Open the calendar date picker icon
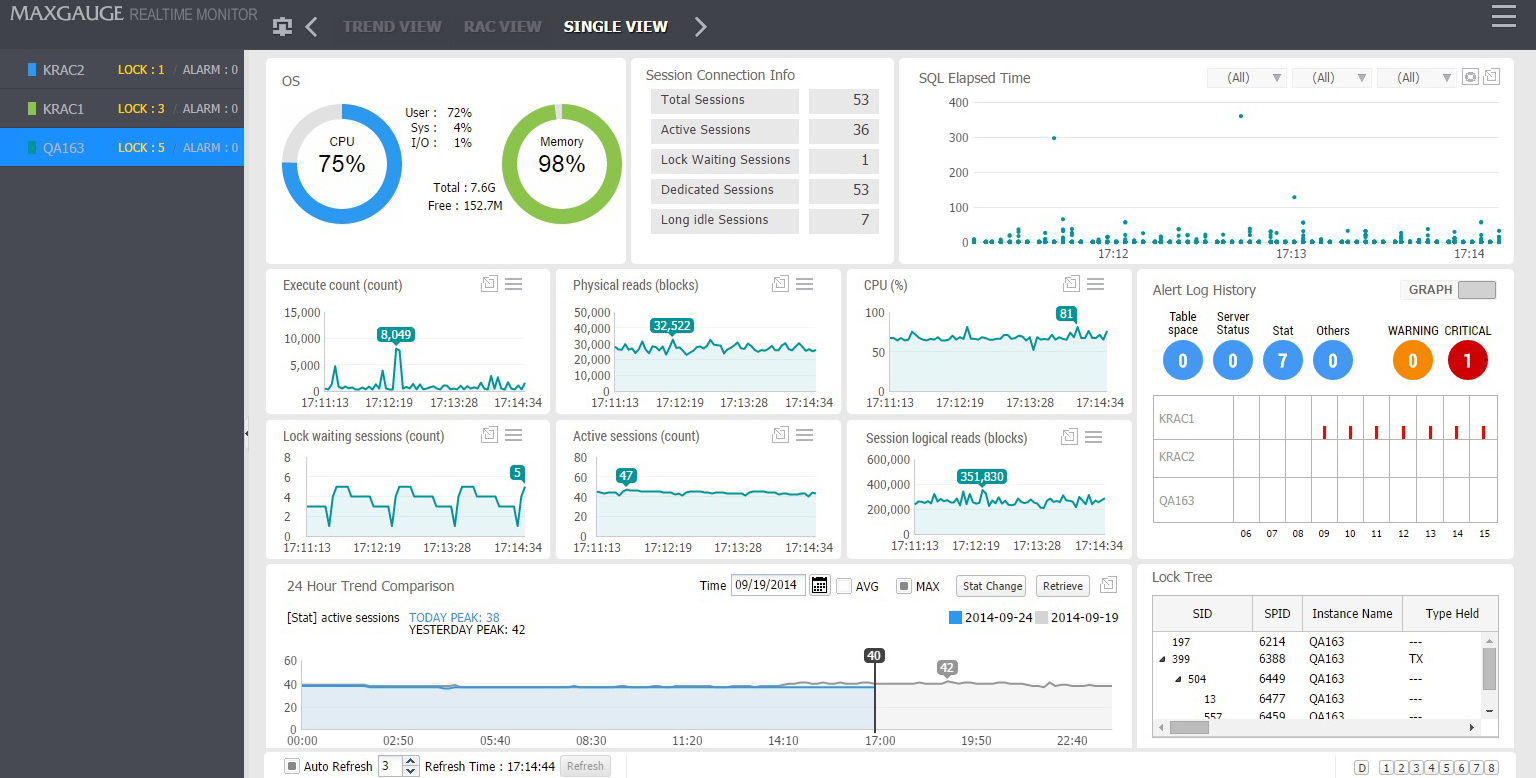 (820, 586)
